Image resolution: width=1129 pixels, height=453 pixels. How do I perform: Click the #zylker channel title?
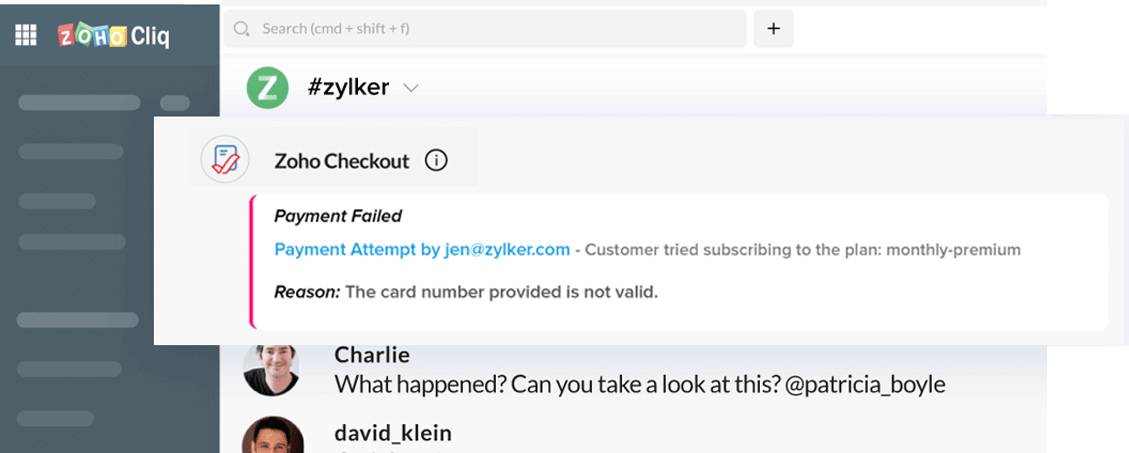(348, 88)
